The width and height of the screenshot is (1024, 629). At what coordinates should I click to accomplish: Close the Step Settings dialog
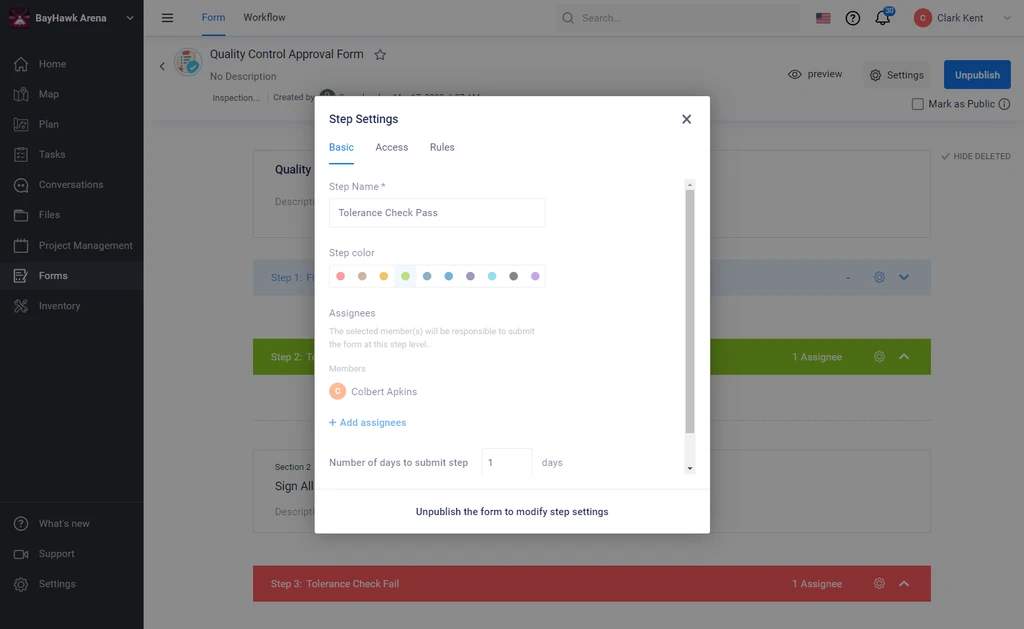[x=686, y=119]
